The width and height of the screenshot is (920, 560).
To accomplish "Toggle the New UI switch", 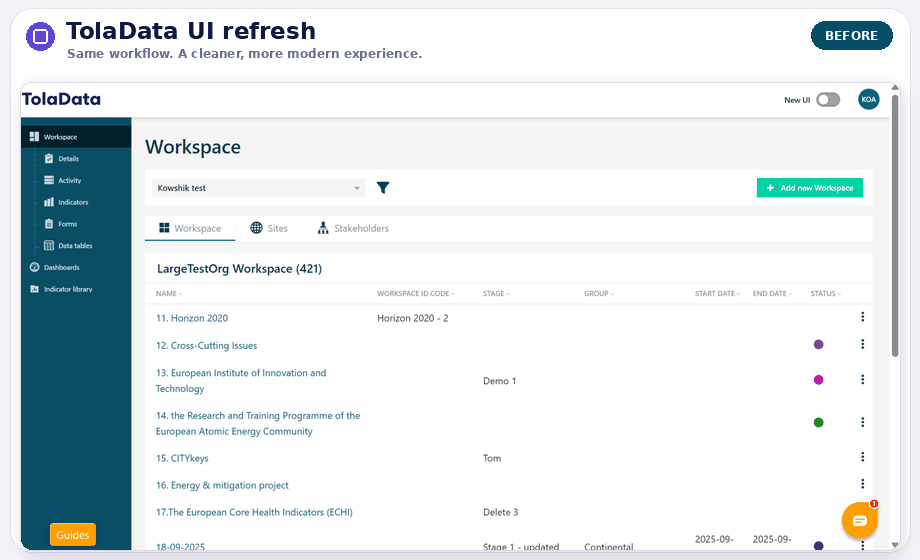I will coord(828,100).
